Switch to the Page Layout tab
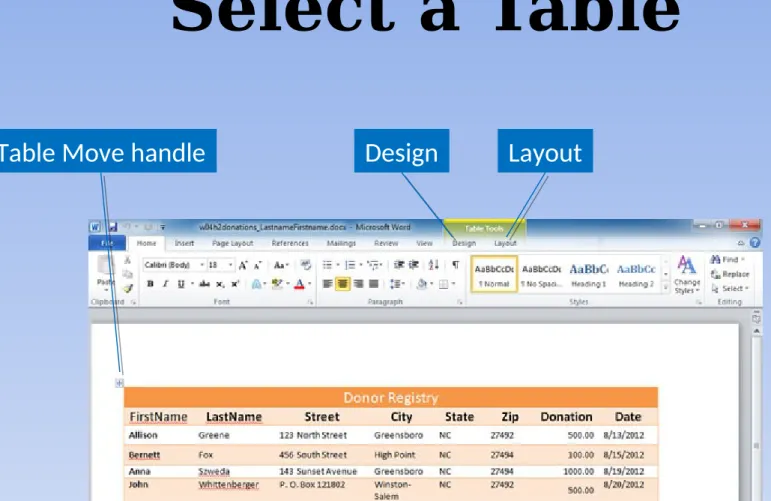The height and width of the screenshot is (501, 771). click(x=233, y=243)
